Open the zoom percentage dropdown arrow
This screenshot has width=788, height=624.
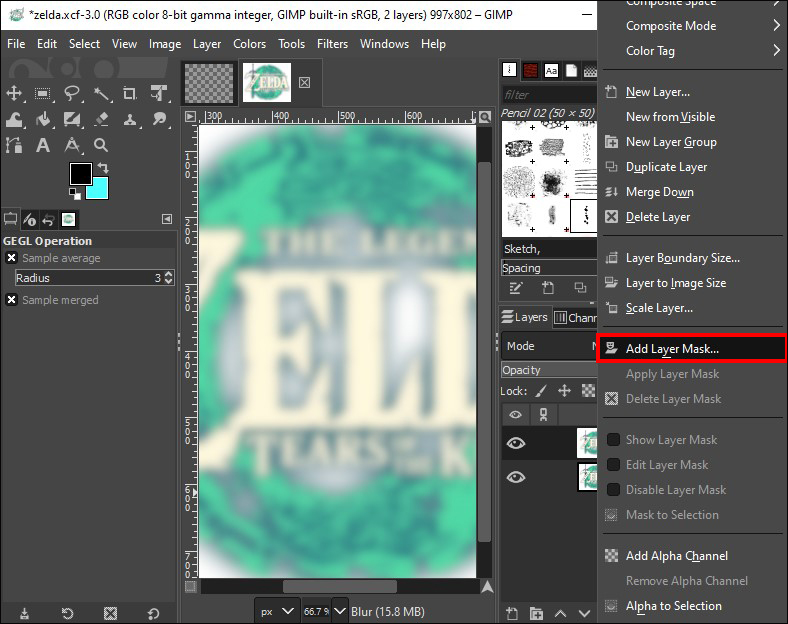pyautogui.click(x=340, y=611)
